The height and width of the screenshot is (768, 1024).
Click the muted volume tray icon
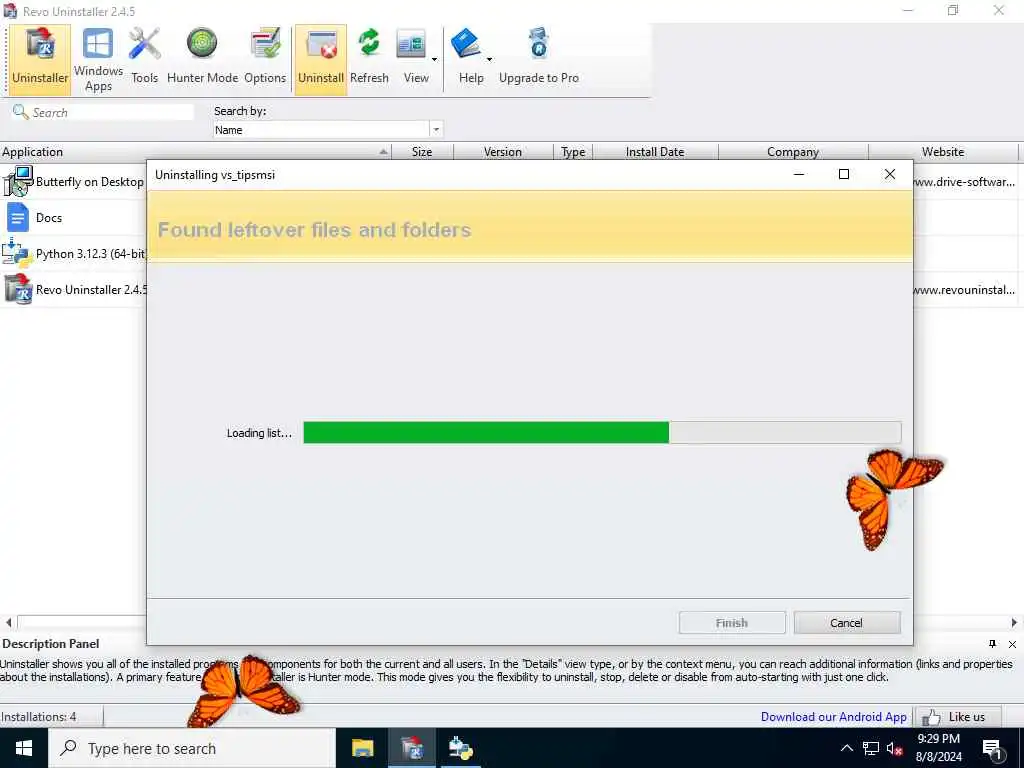click(895, 748)
